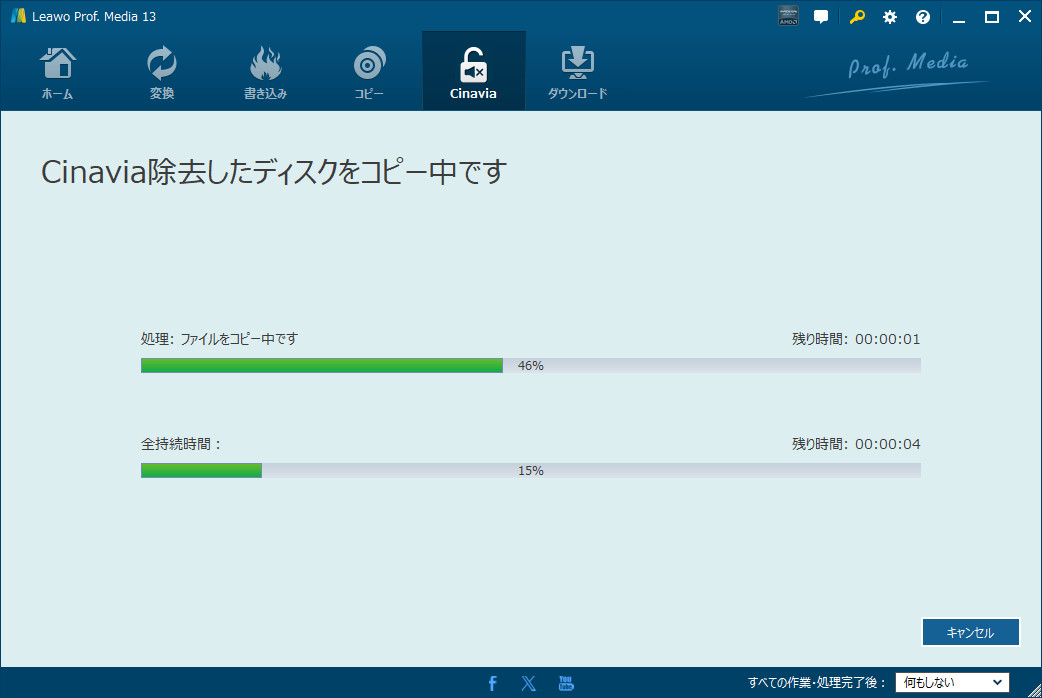Click the 処理: ファイルをコピー中です label

pos(219,339)
